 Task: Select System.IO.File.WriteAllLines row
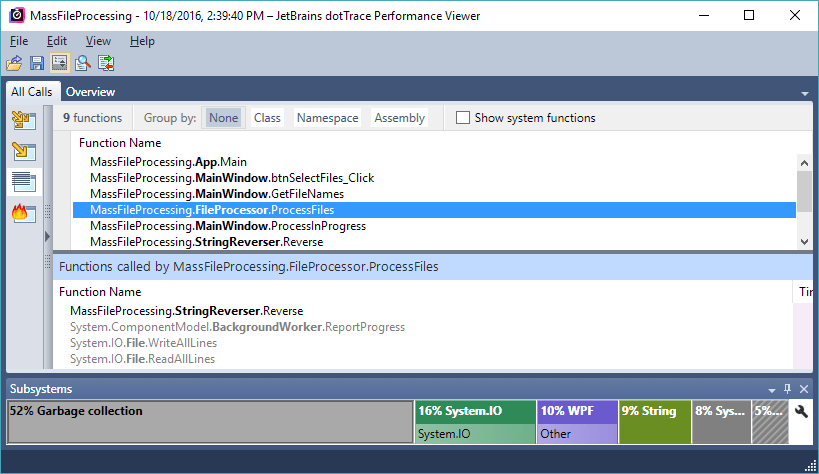423,343
